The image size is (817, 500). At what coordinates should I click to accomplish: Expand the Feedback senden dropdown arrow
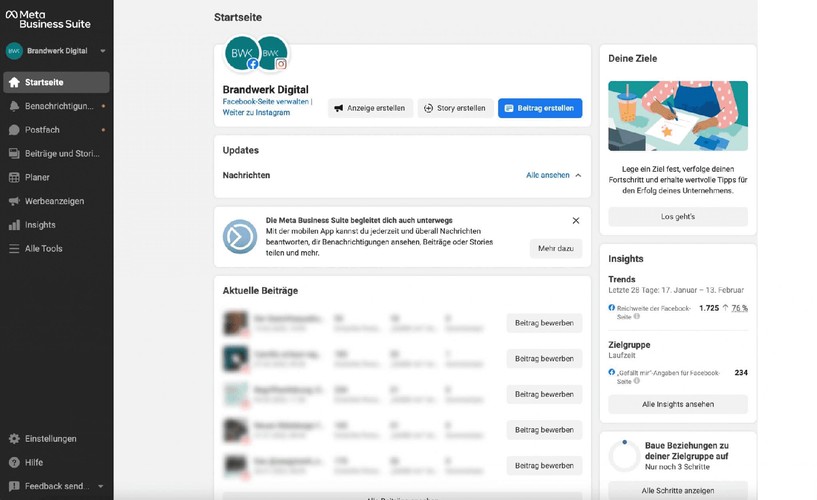click(101, 486)
